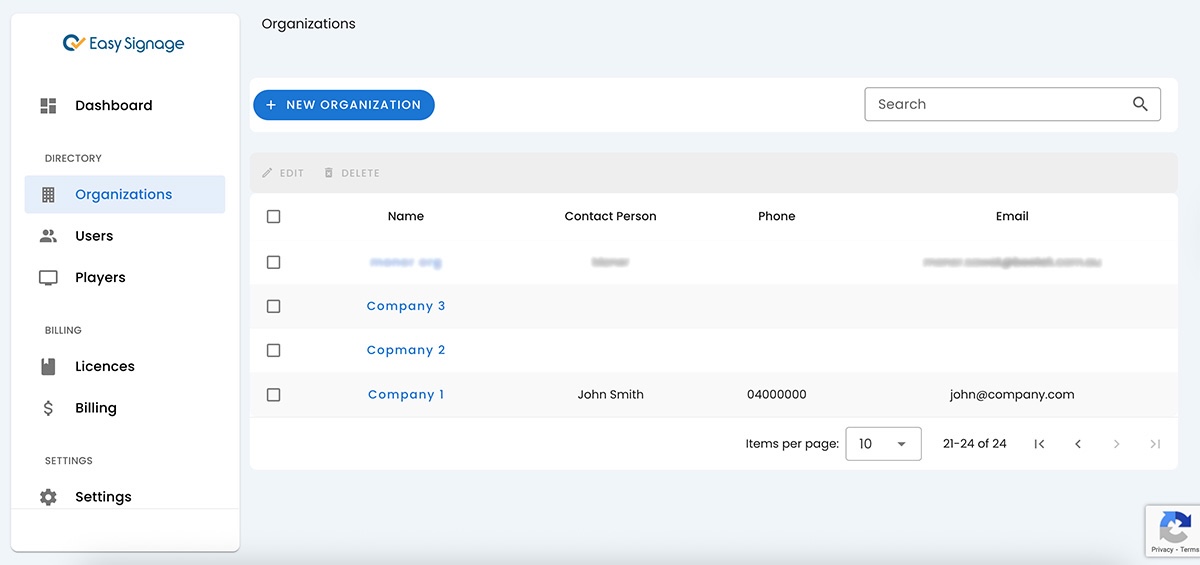Screen dimensions: 1200x565
Task: Click the Billing dollar sign icon
Action: [48, 408]
